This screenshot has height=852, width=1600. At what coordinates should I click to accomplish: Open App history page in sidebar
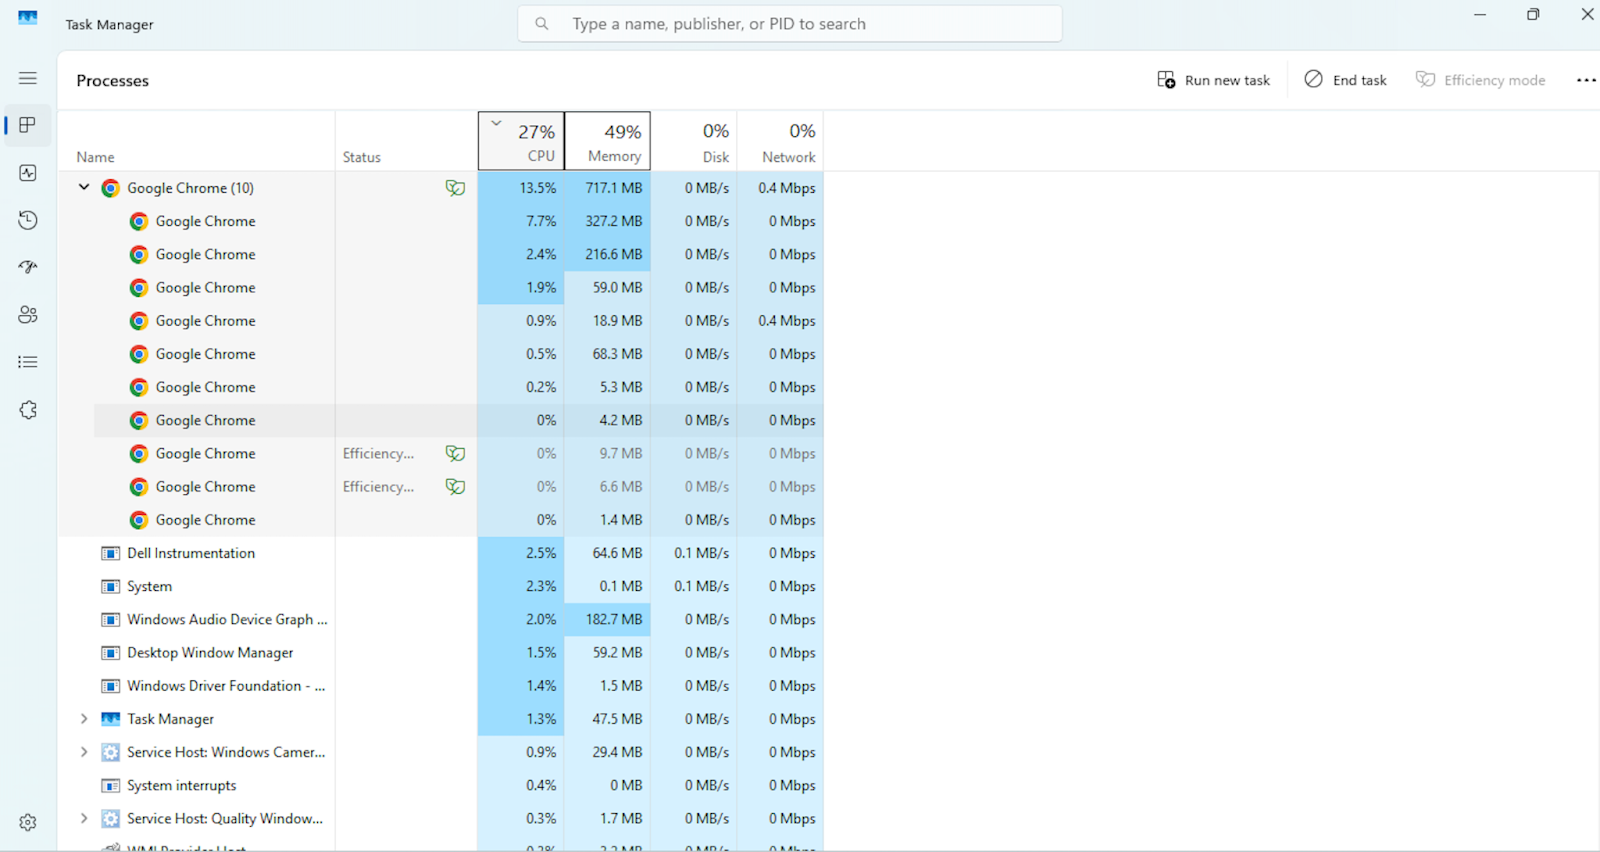28,220
